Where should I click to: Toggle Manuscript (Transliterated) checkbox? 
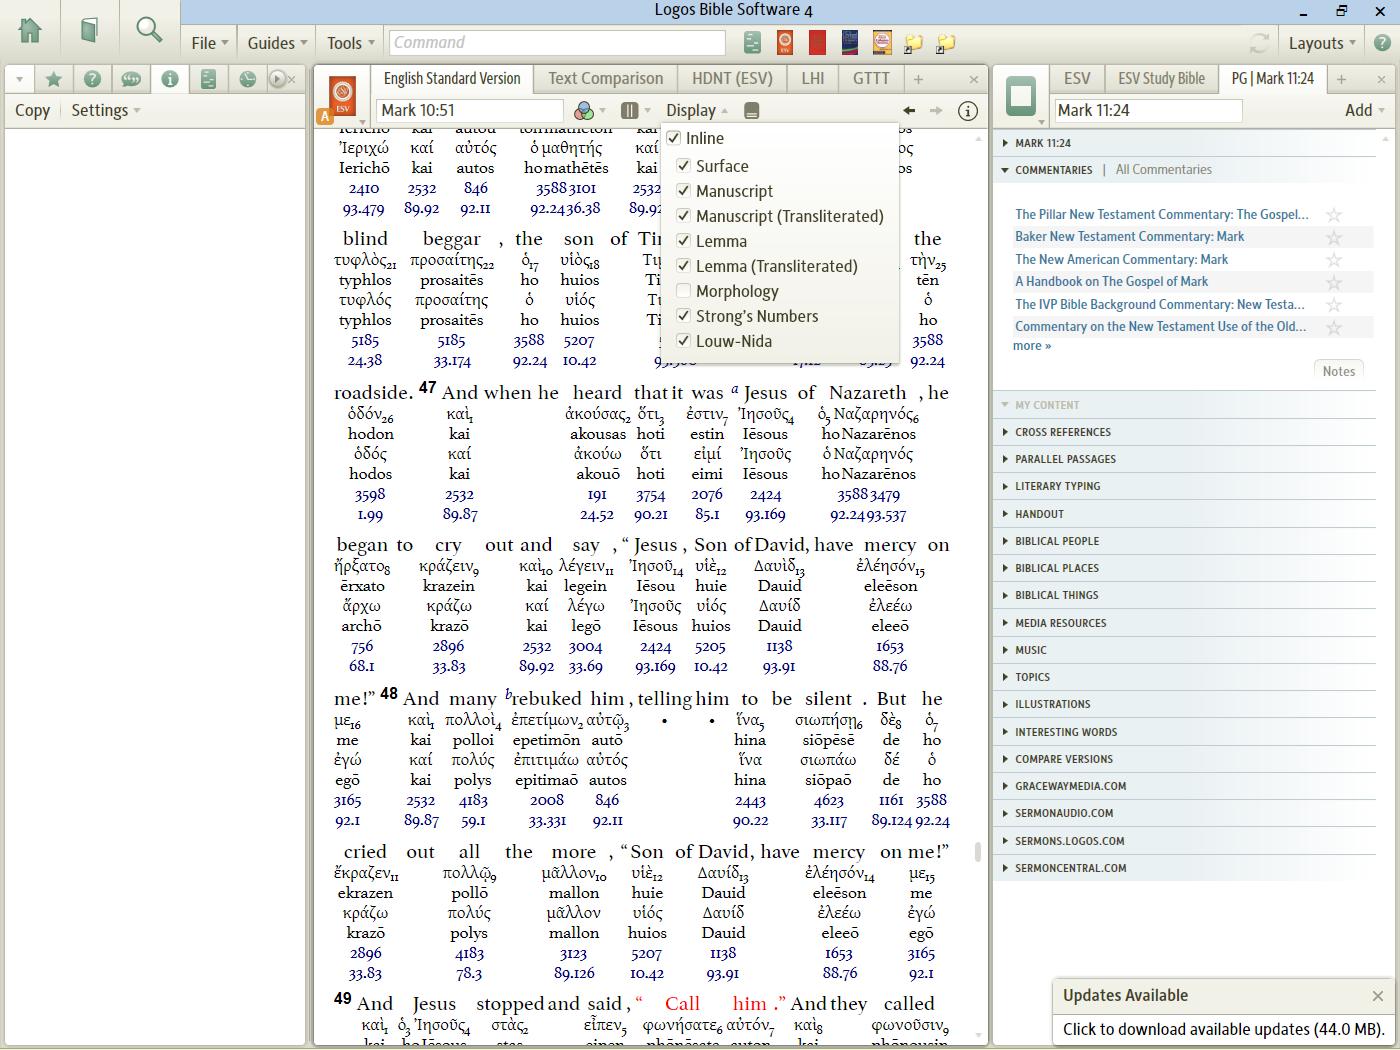(684, 216)
